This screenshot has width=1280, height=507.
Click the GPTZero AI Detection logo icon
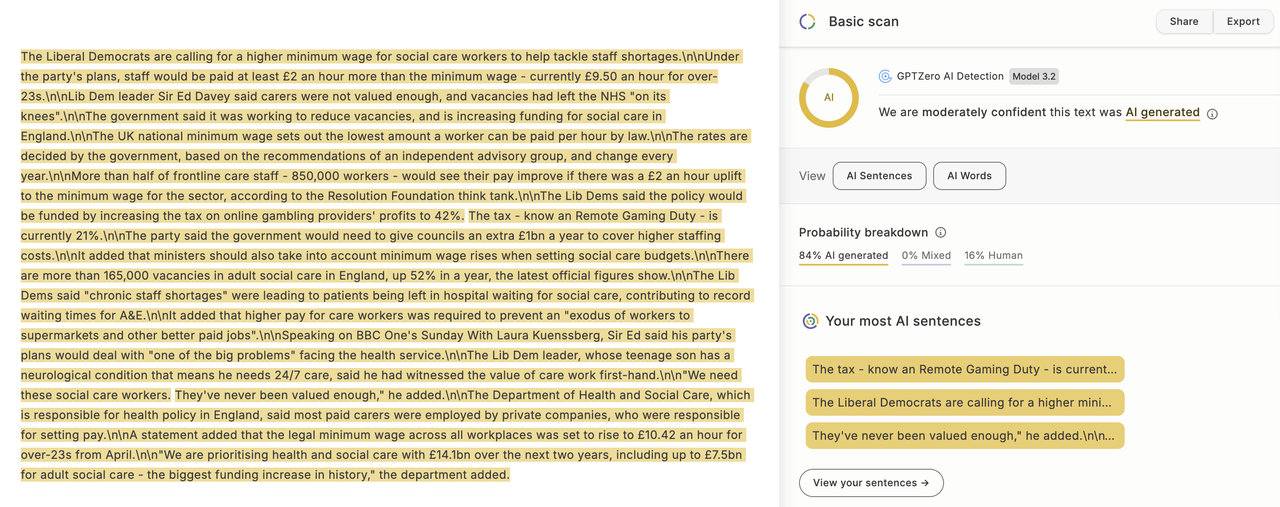(885, 76)
